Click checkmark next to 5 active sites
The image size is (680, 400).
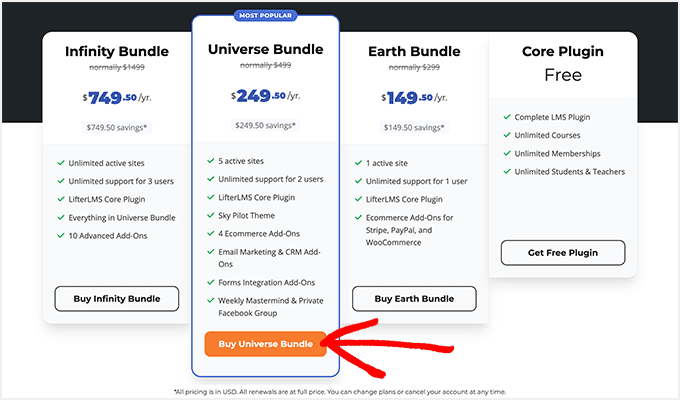tap(208, 161)
